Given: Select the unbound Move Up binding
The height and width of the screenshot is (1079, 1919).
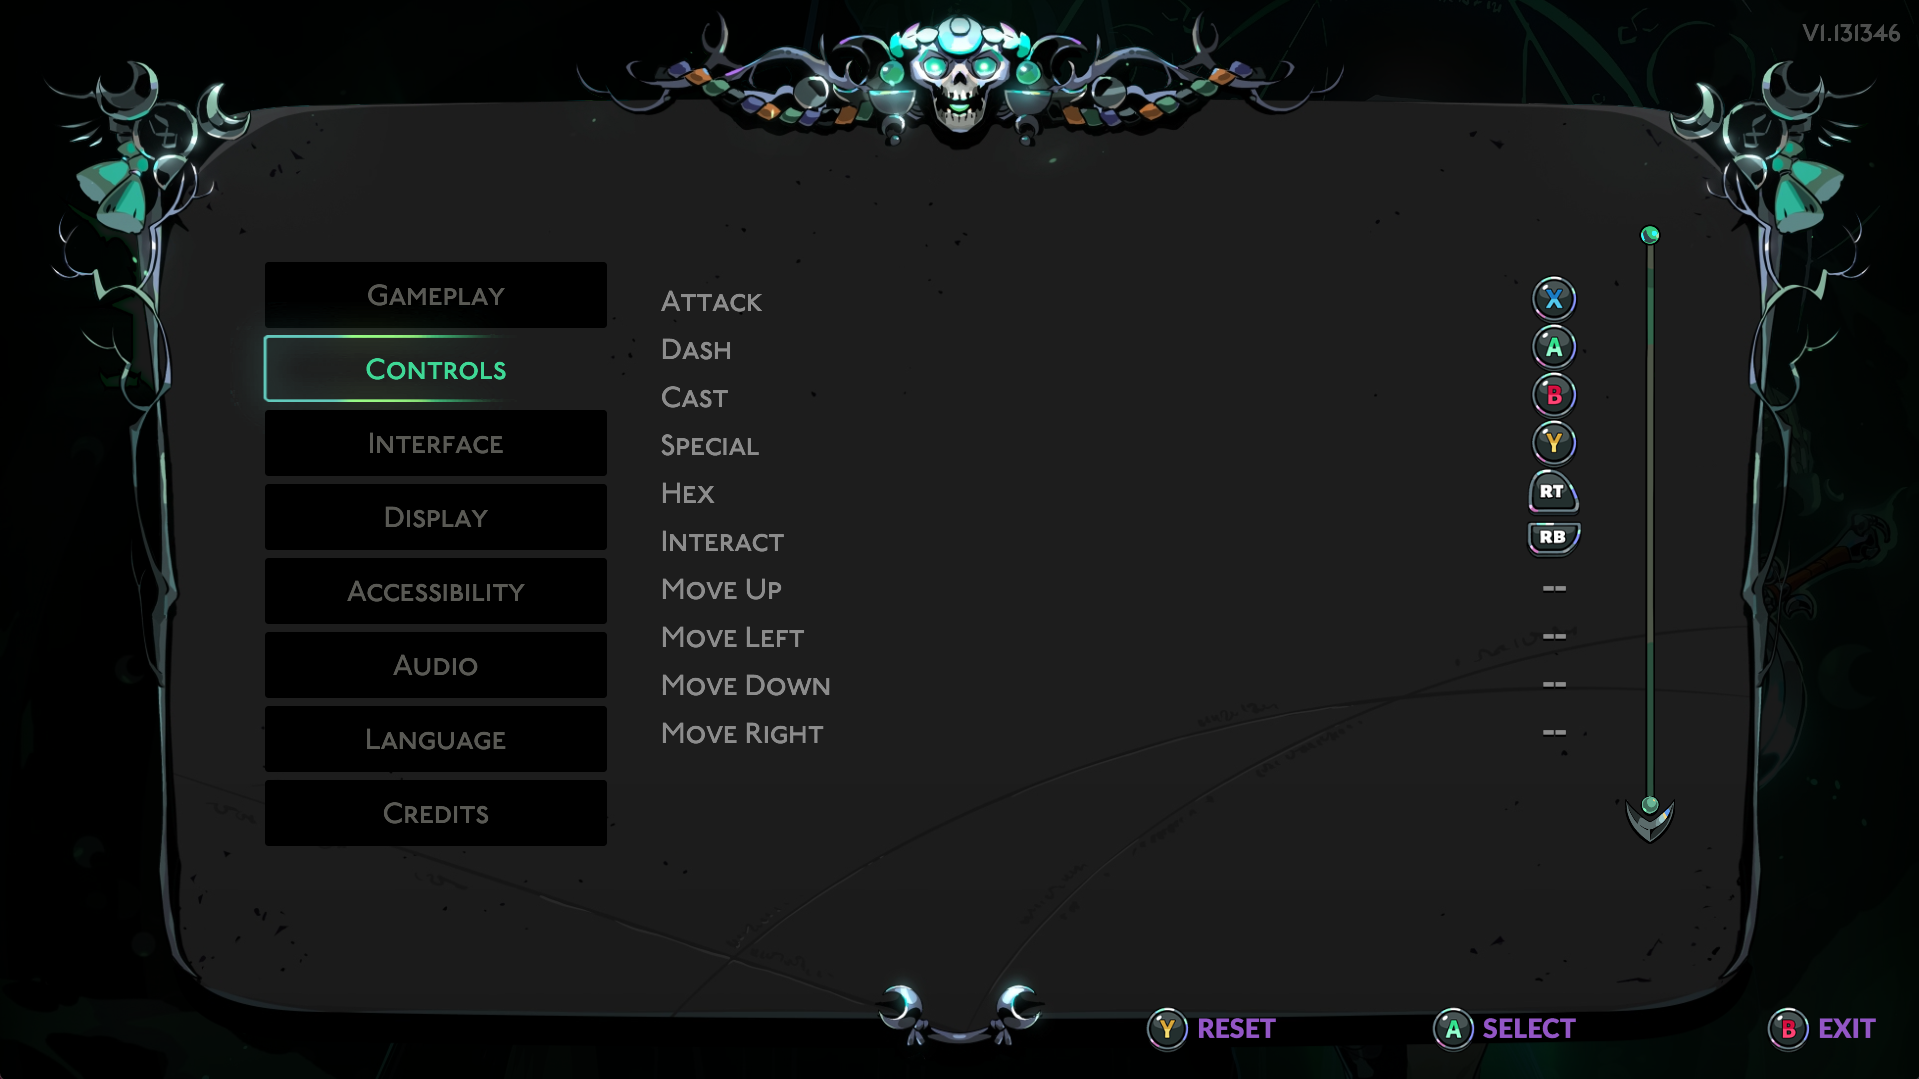Looking at the screenshot, I should point(1554,588).
